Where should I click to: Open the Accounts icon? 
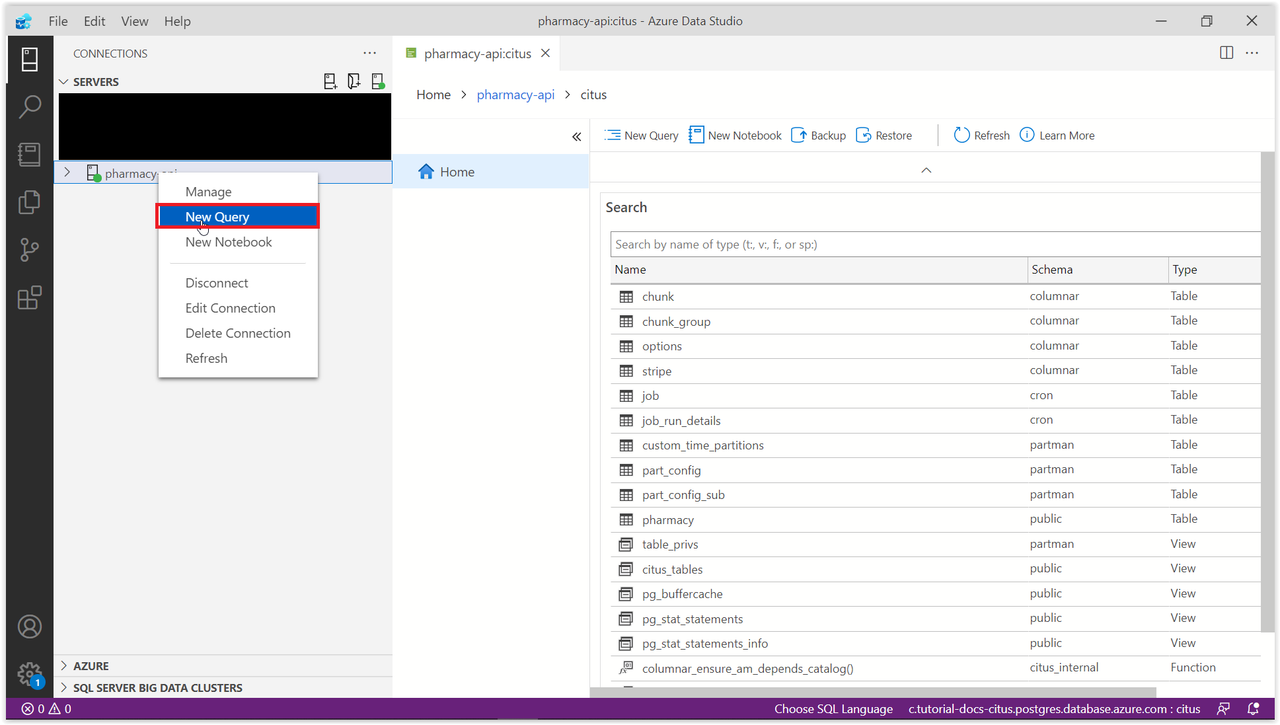(30, 627)
